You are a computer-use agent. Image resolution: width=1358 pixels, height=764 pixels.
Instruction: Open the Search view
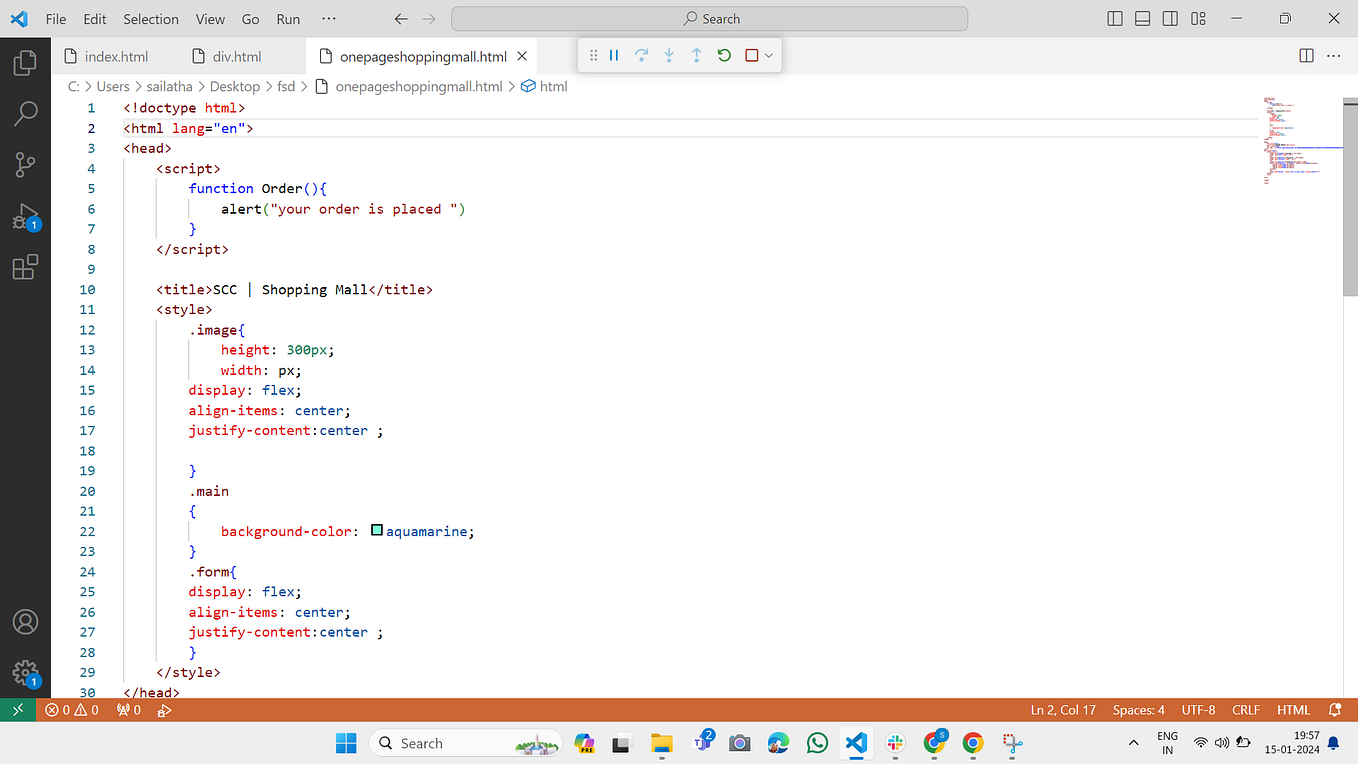coord(25,113)
